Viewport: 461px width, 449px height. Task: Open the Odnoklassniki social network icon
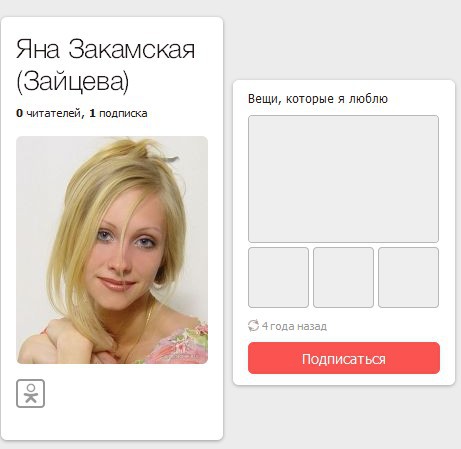click(x=30, y=393)
